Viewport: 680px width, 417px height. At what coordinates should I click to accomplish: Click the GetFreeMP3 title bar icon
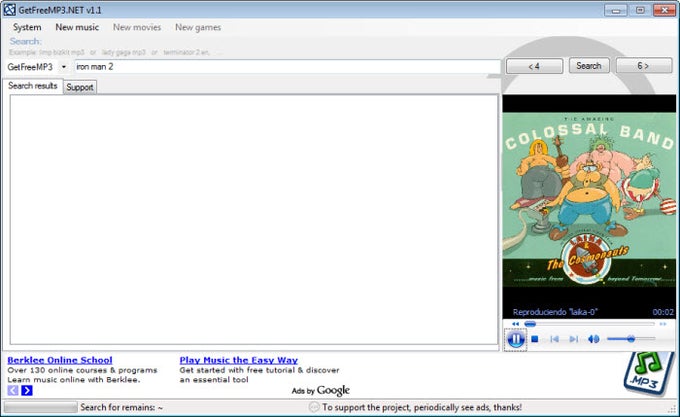pyautogui.click(x=9, y=10)
